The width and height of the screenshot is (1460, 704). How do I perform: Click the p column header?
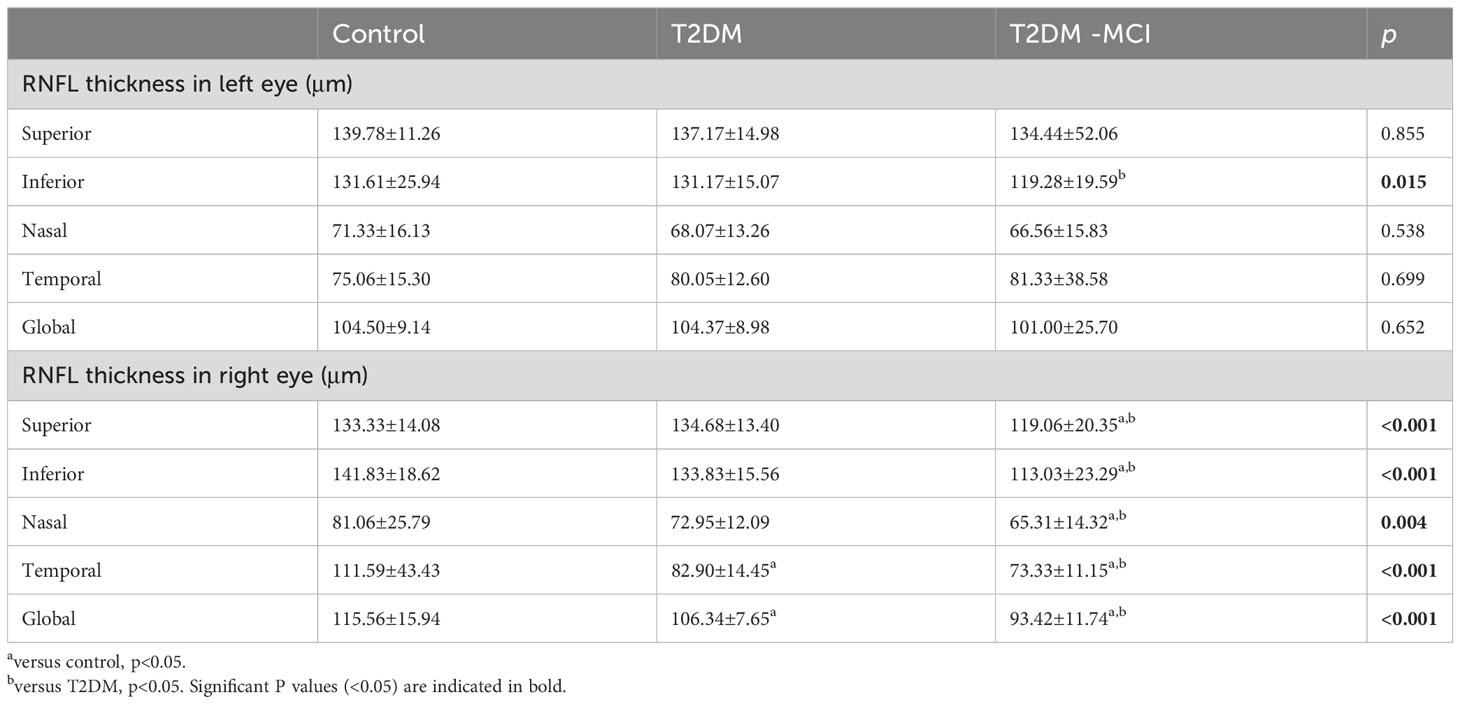coord(1386,35)
